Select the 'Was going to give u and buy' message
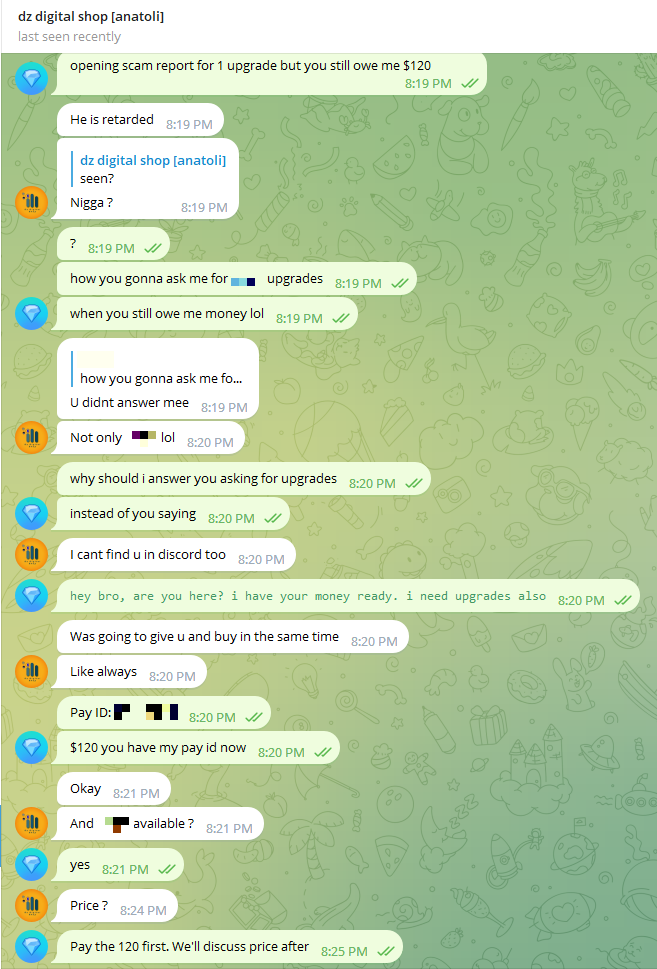 [x=232, y=637]
